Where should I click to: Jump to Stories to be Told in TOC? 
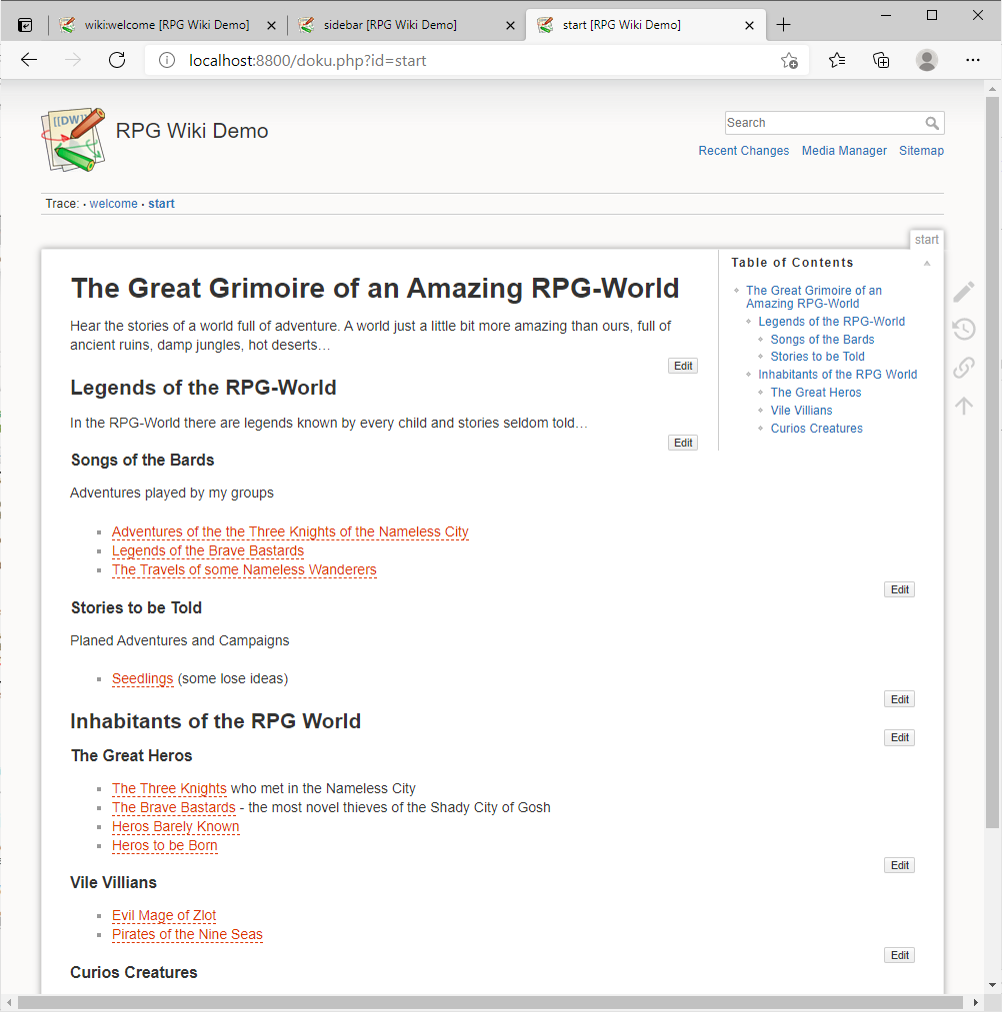click(x=817, y=356)
